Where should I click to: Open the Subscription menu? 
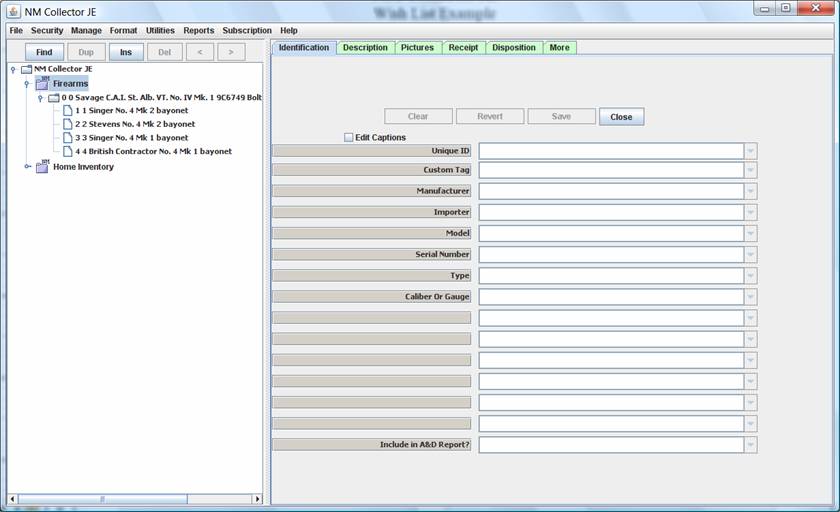(x=247, y=31)
